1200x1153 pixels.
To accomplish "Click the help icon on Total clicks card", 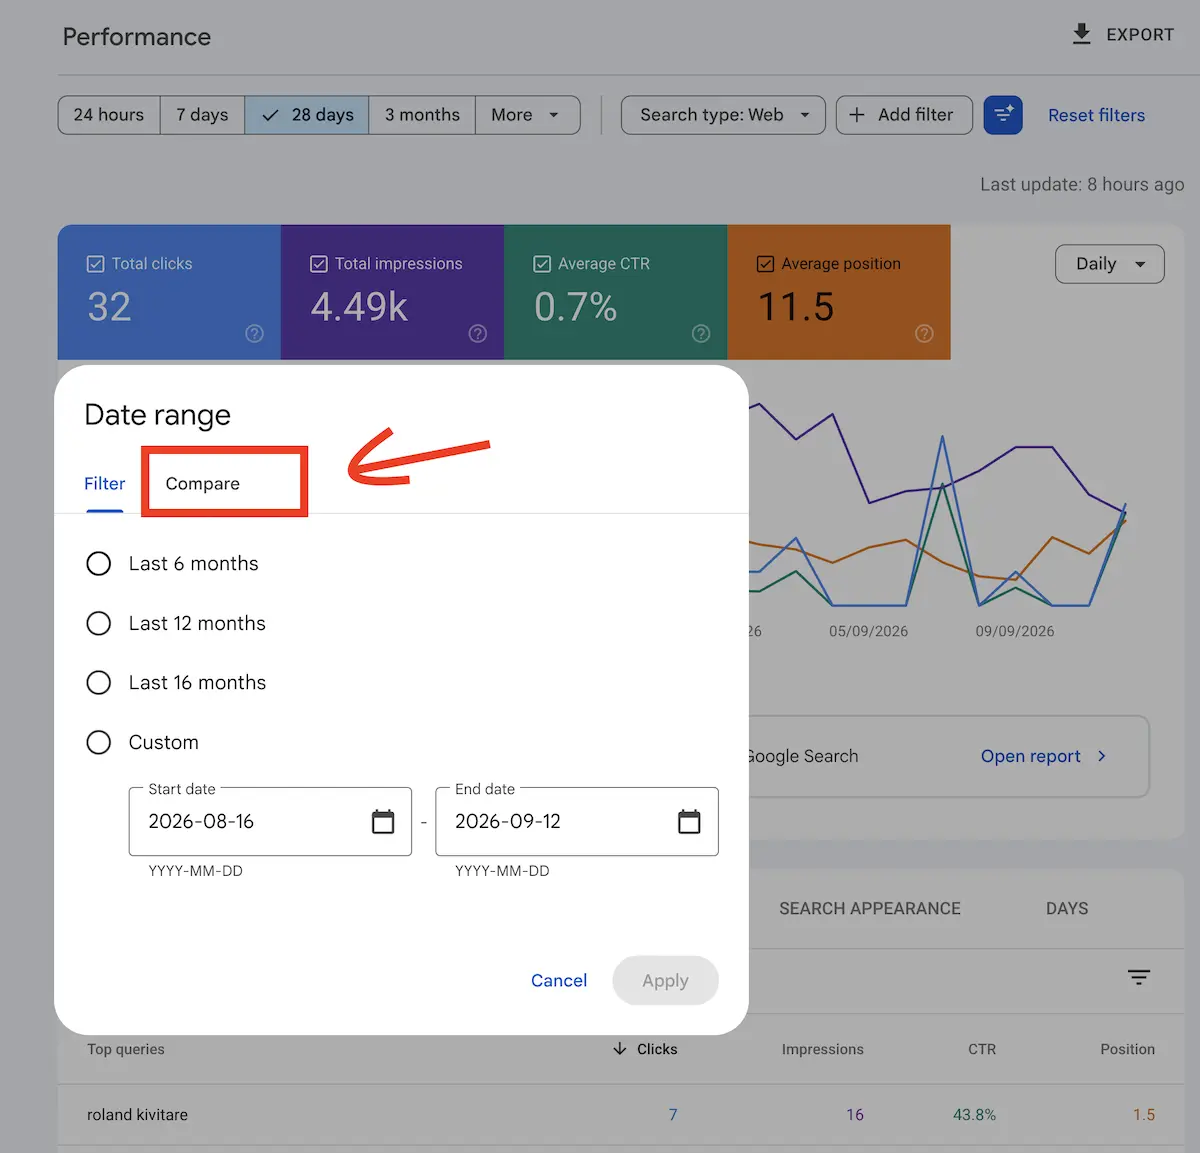I will pos(255,334).
